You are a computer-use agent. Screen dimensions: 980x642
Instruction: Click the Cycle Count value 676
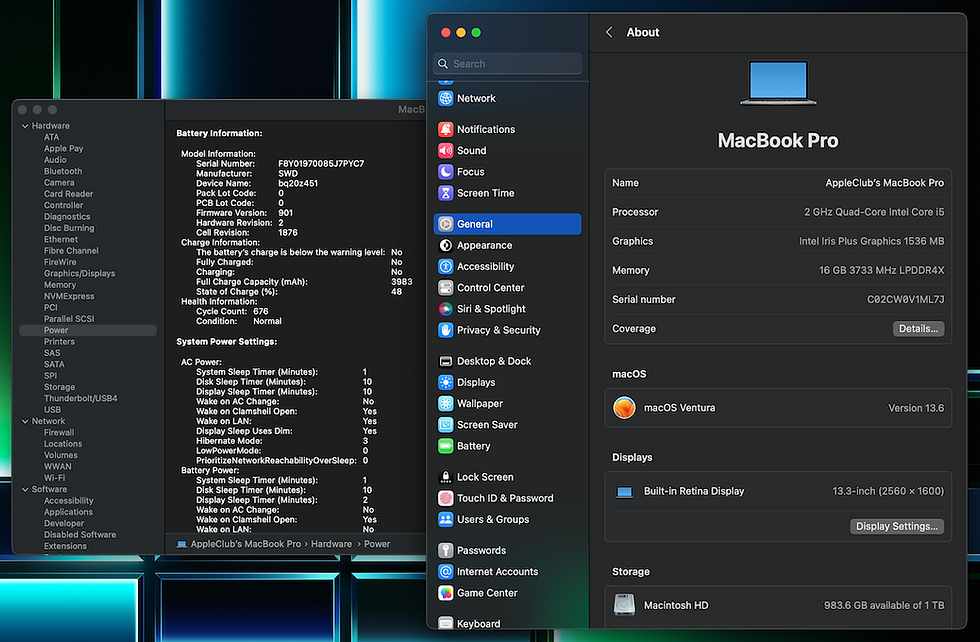261,311
